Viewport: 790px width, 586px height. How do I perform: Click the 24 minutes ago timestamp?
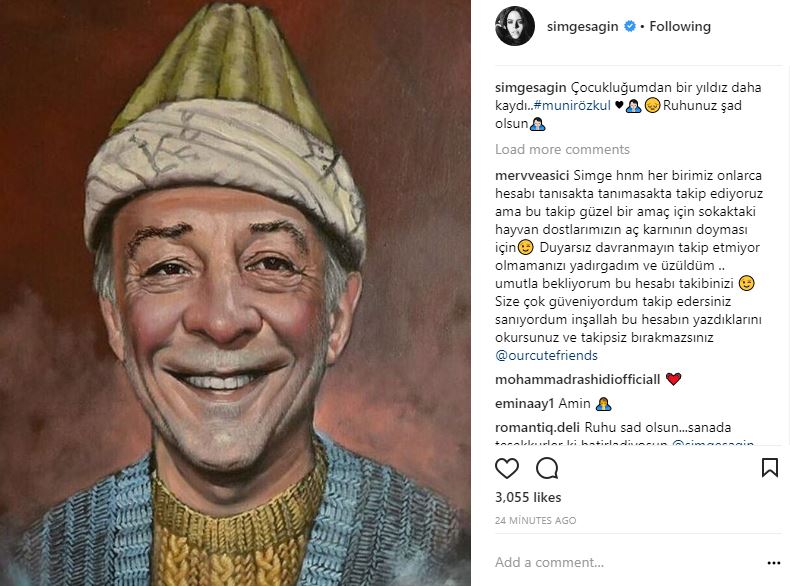click(535, 521)
